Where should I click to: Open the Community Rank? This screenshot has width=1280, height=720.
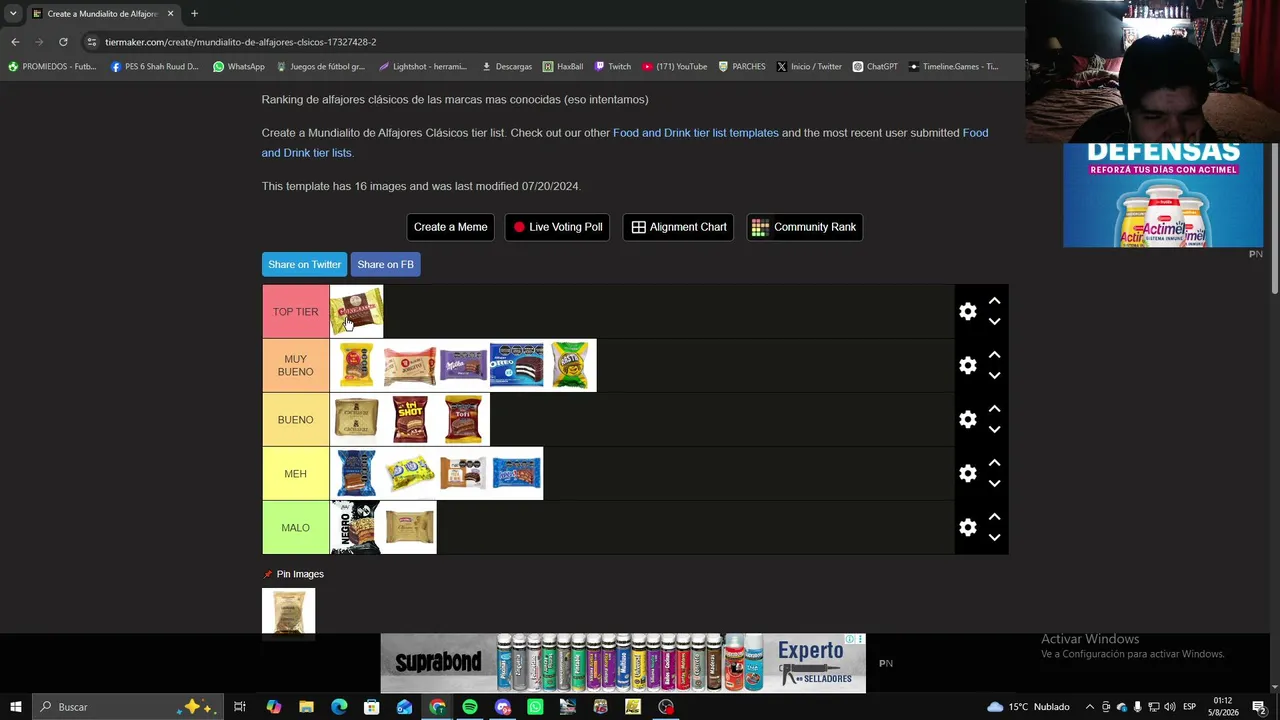pos(804,227)
